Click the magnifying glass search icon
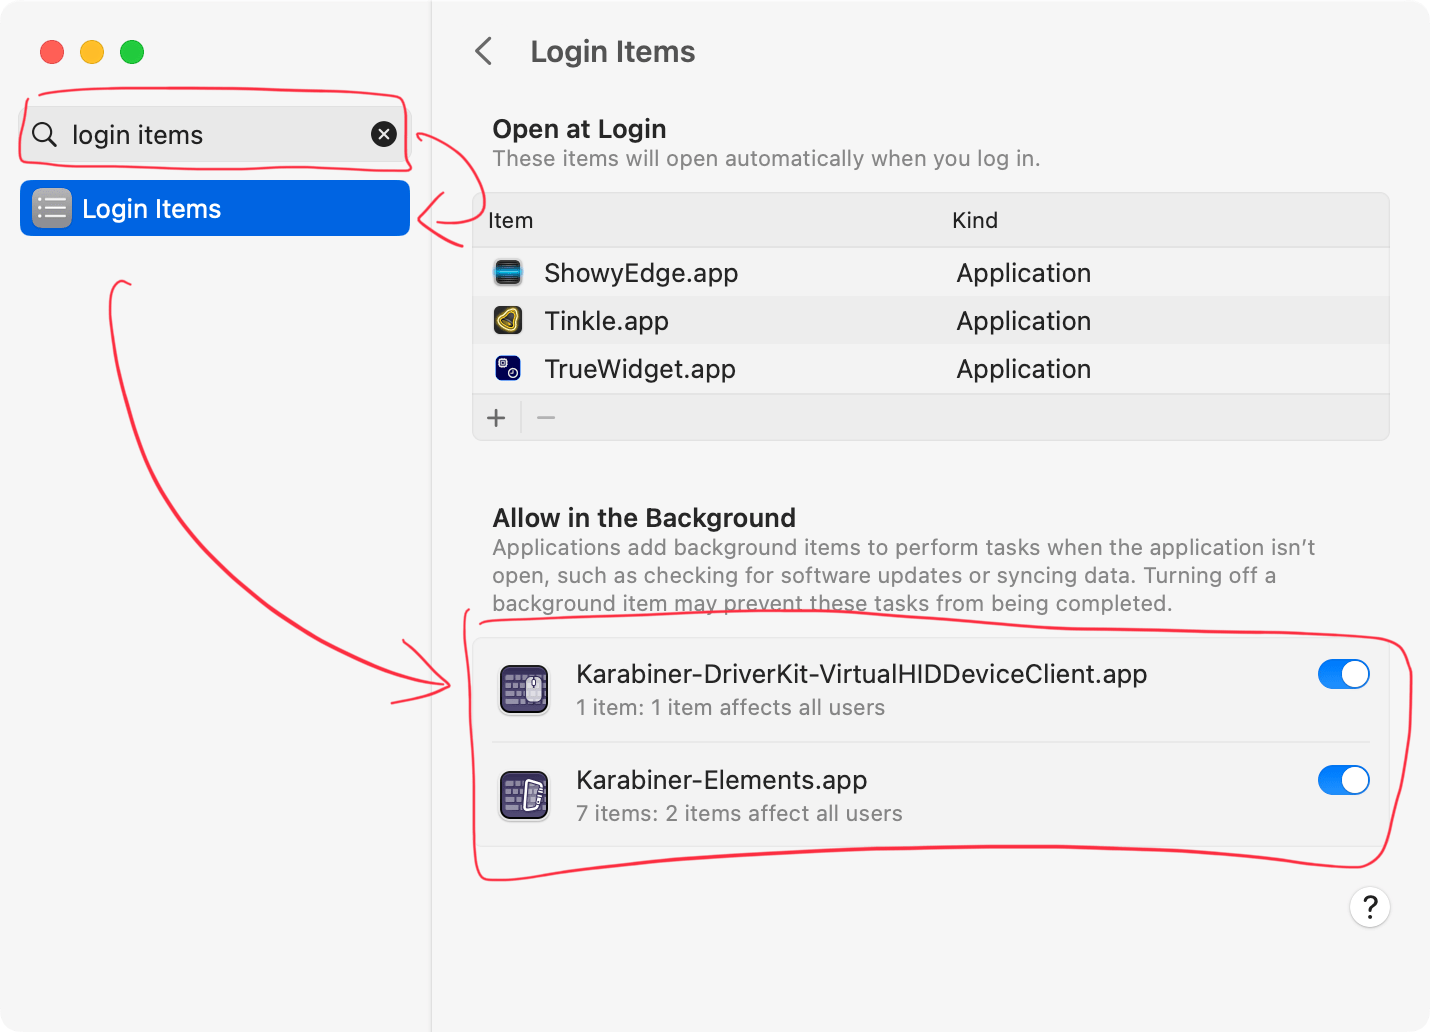 pyautogui.click(x=44, y=134)
